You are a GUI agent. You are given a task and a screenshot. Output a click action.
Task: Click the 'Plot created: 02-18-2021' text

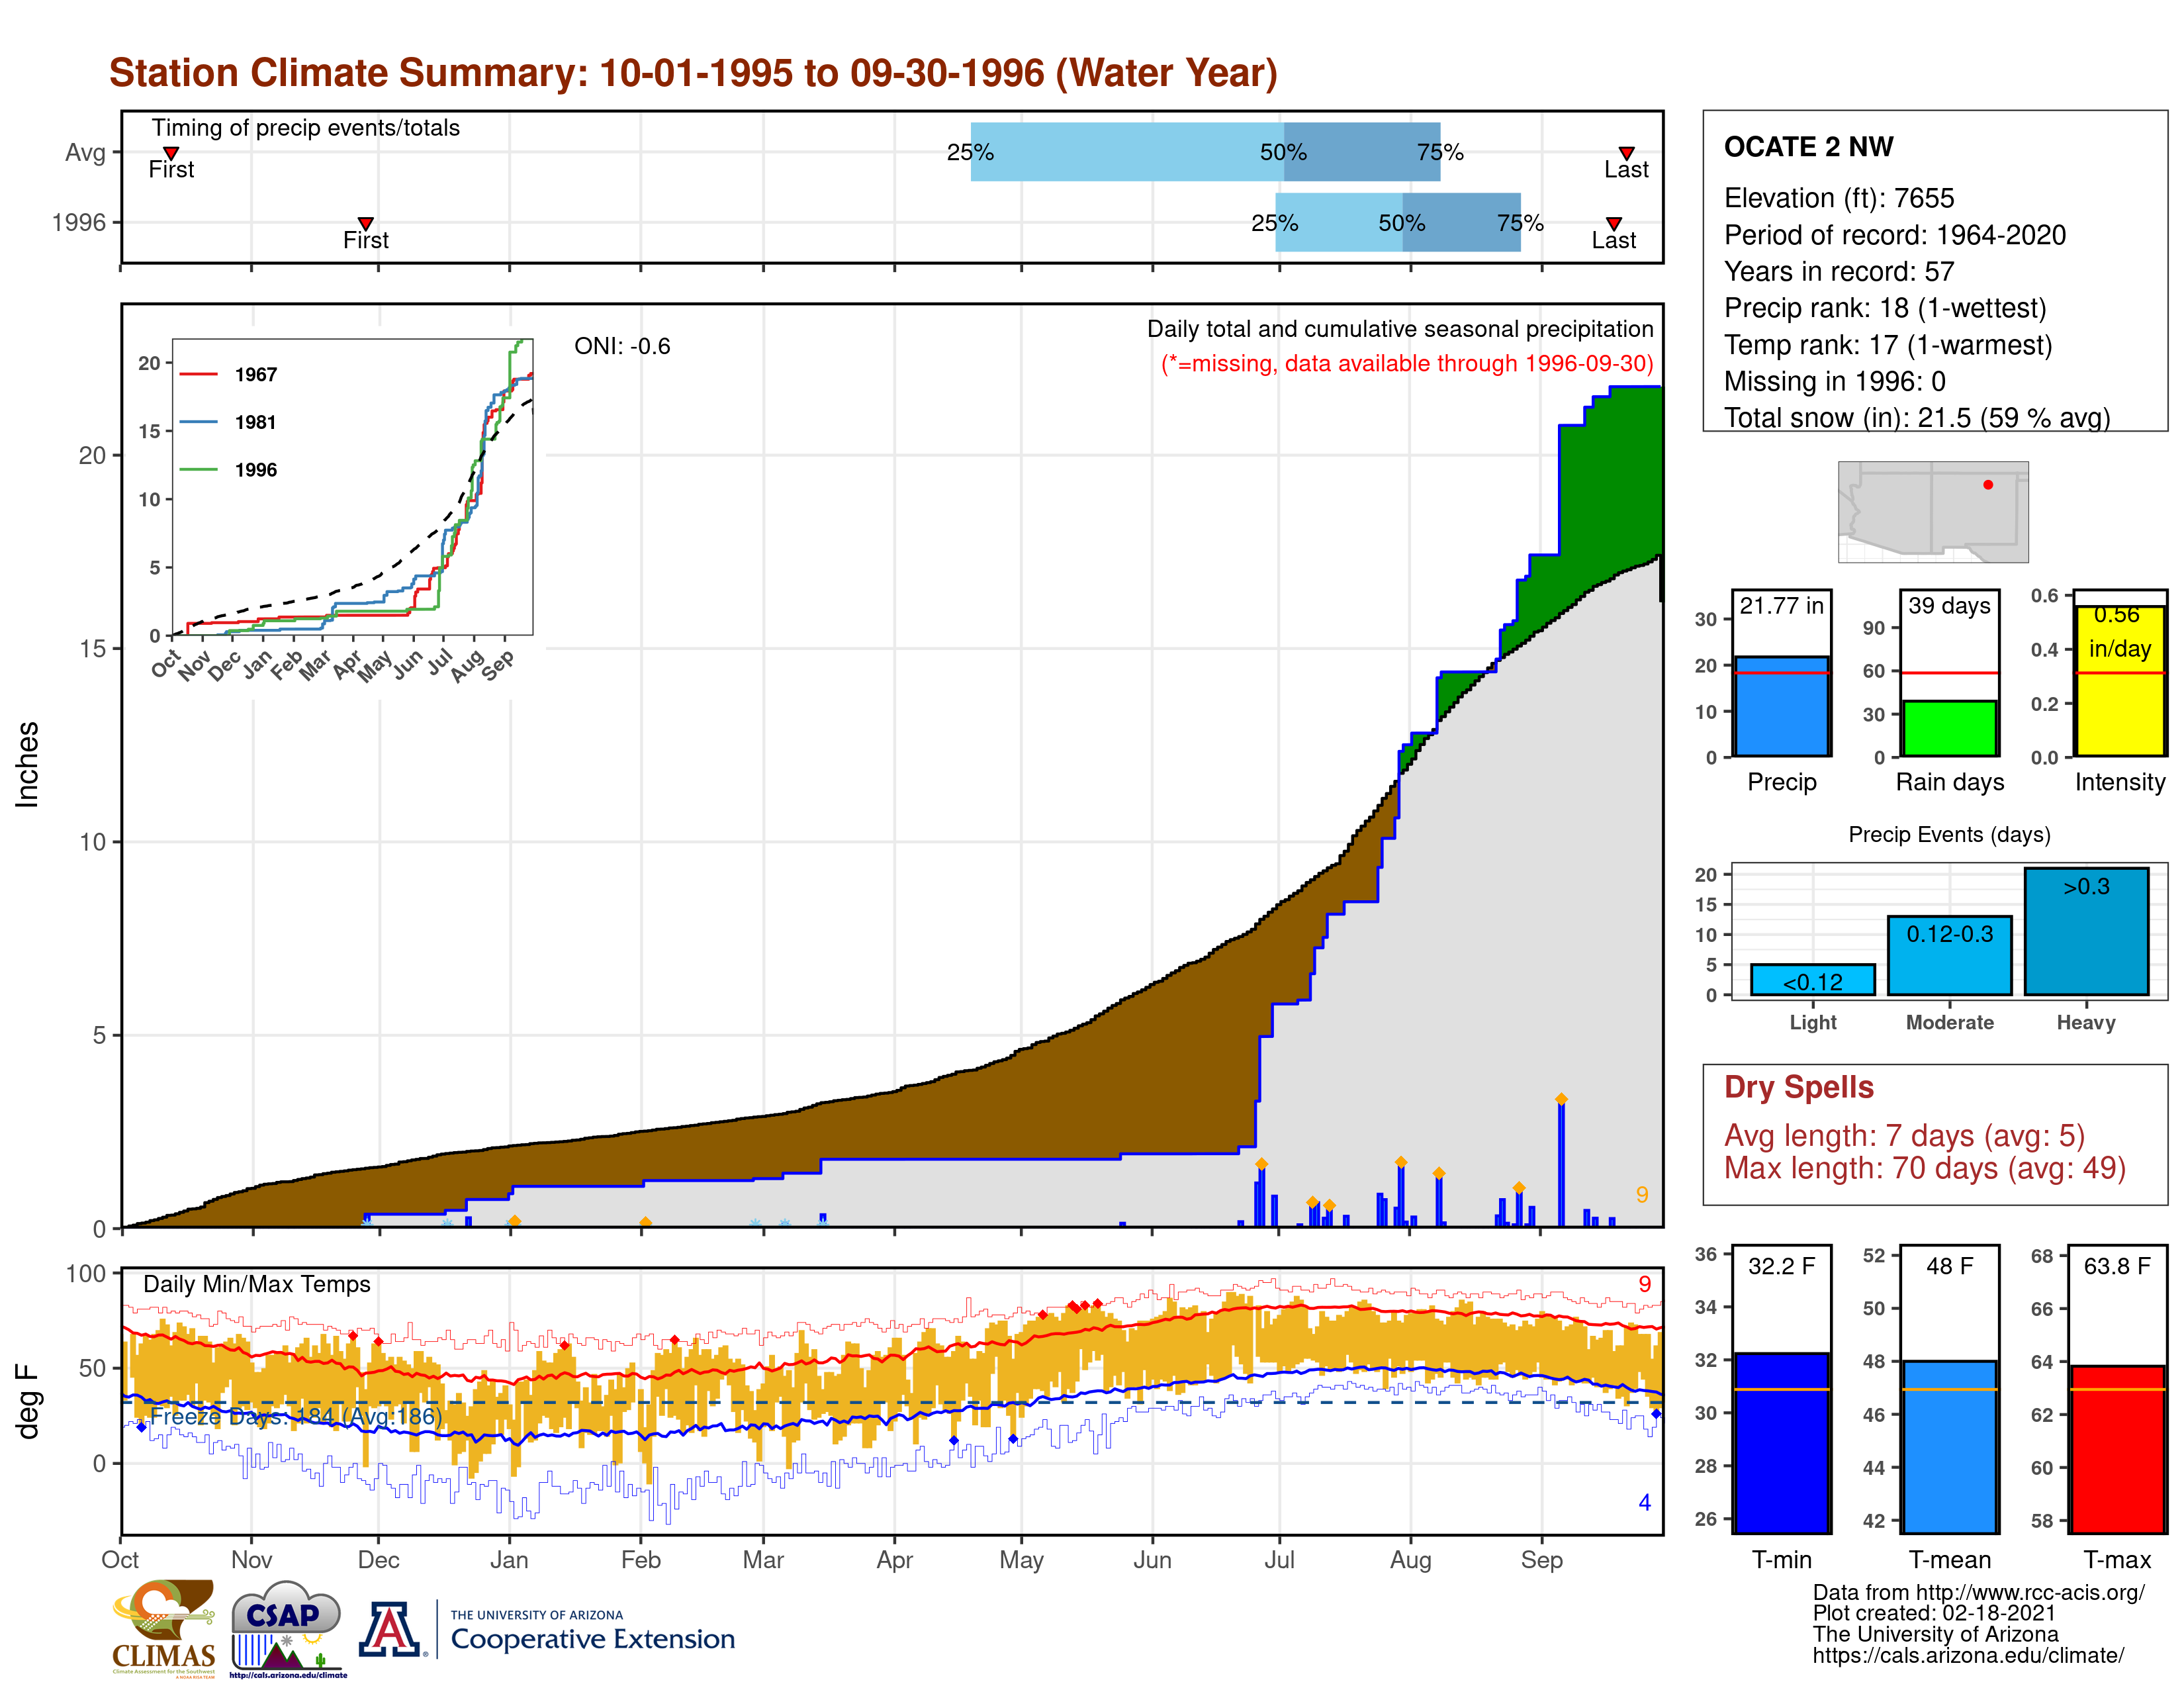1934,1613
